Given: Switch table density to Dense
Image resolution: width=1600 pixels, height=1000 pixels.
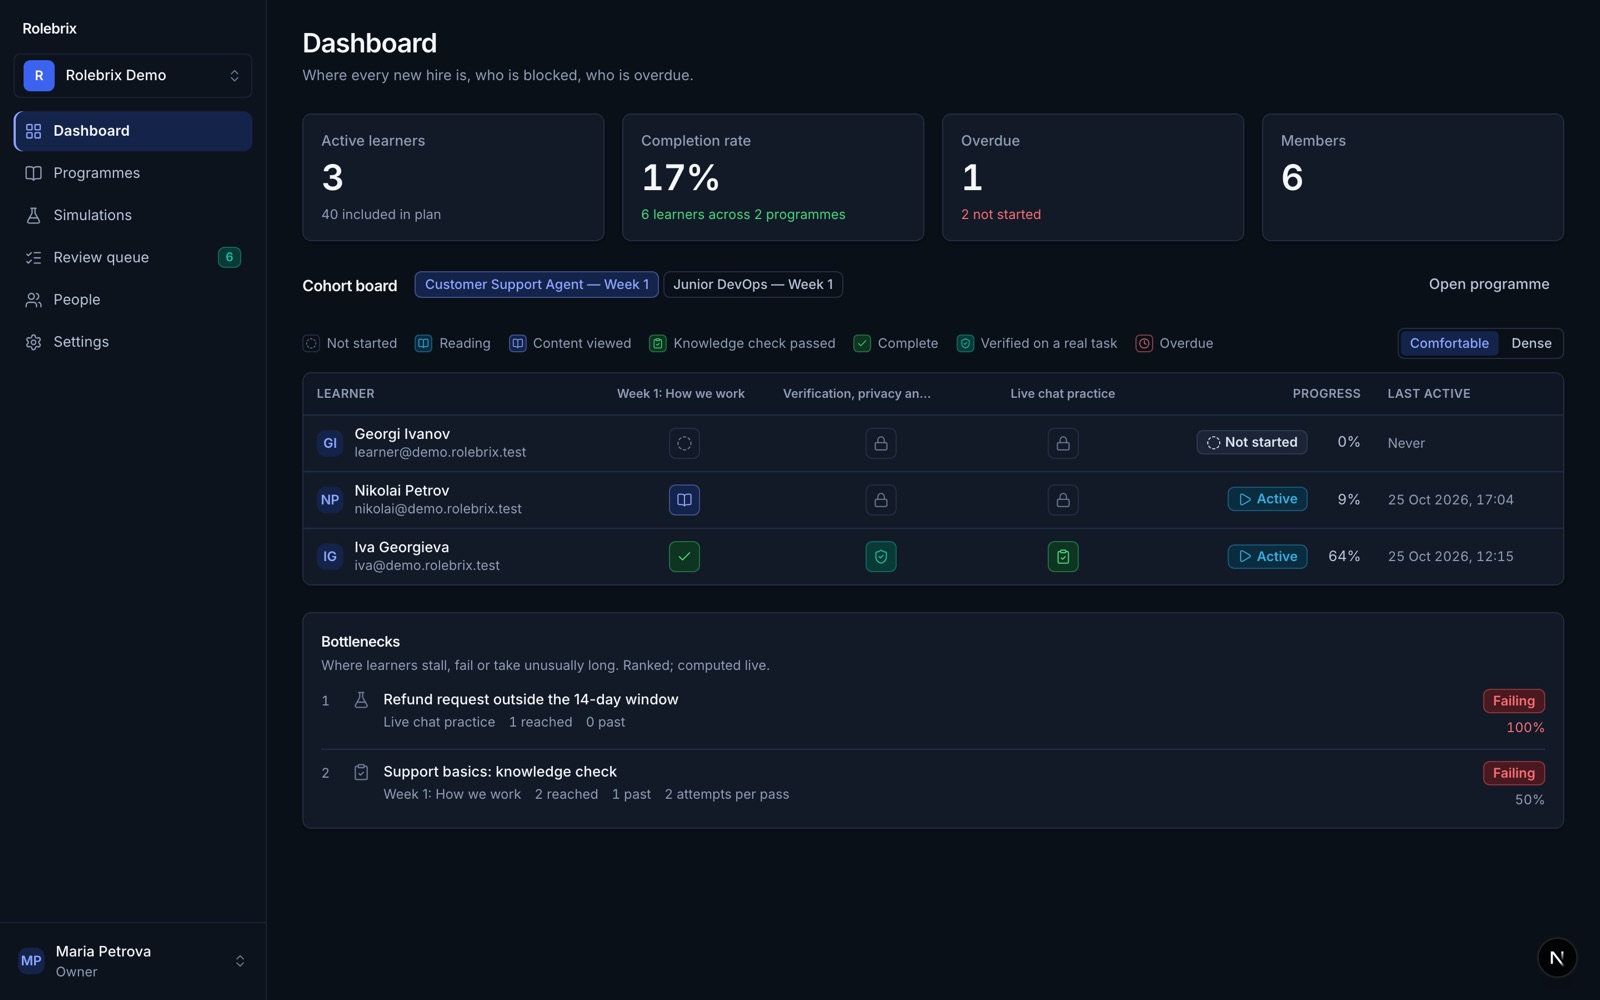Looking at the screenshot, I should click(1531, 343).
